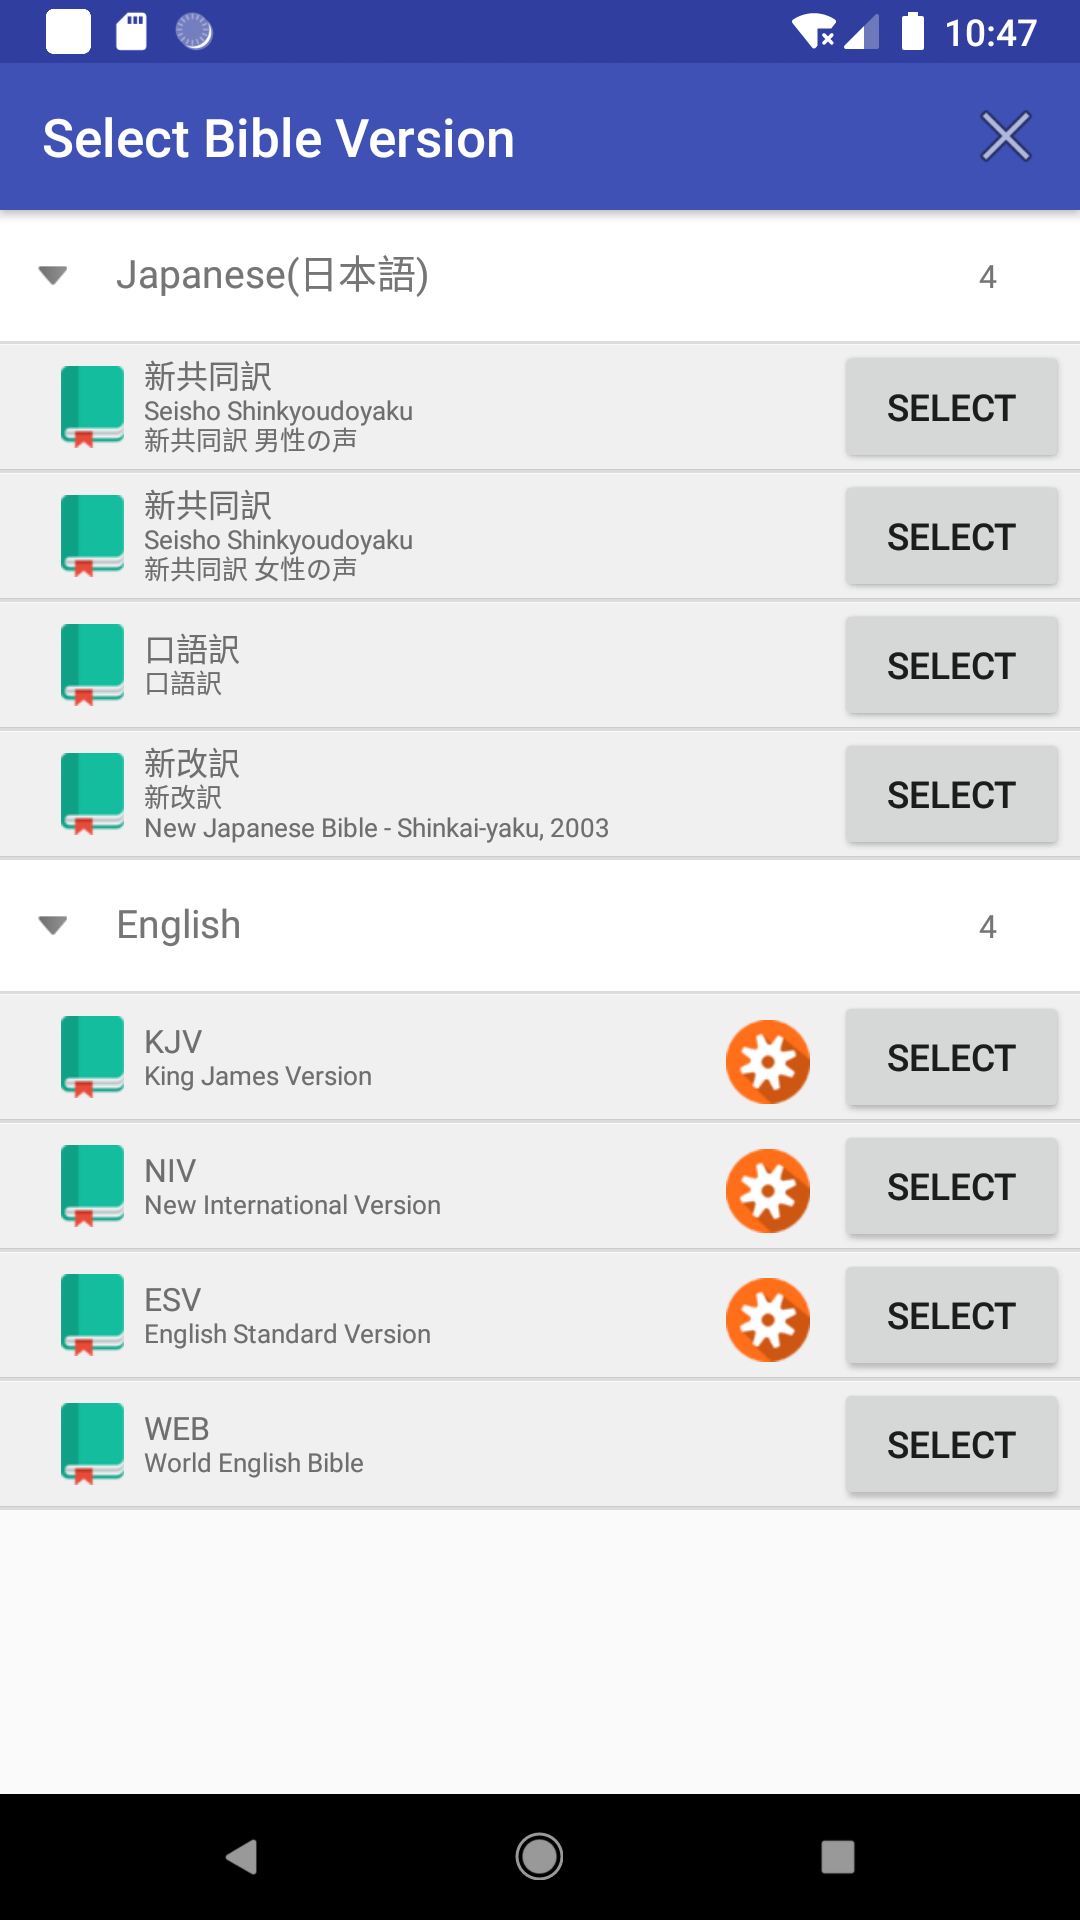
Task: Tap the New International Version row title
Action: pos(292,1187)
